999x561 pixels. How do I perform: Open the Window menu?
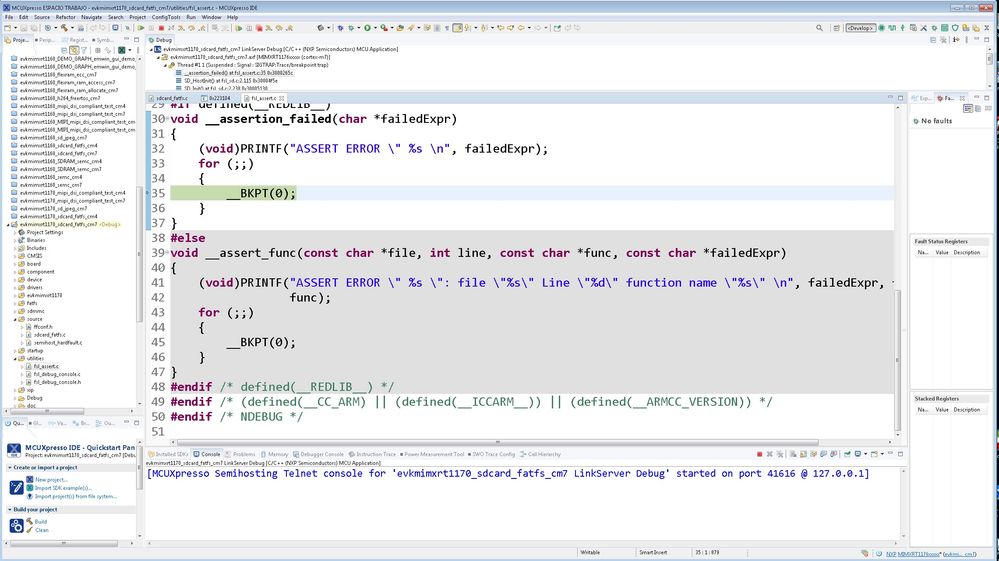pyautogui.click(x=212, y=17)
